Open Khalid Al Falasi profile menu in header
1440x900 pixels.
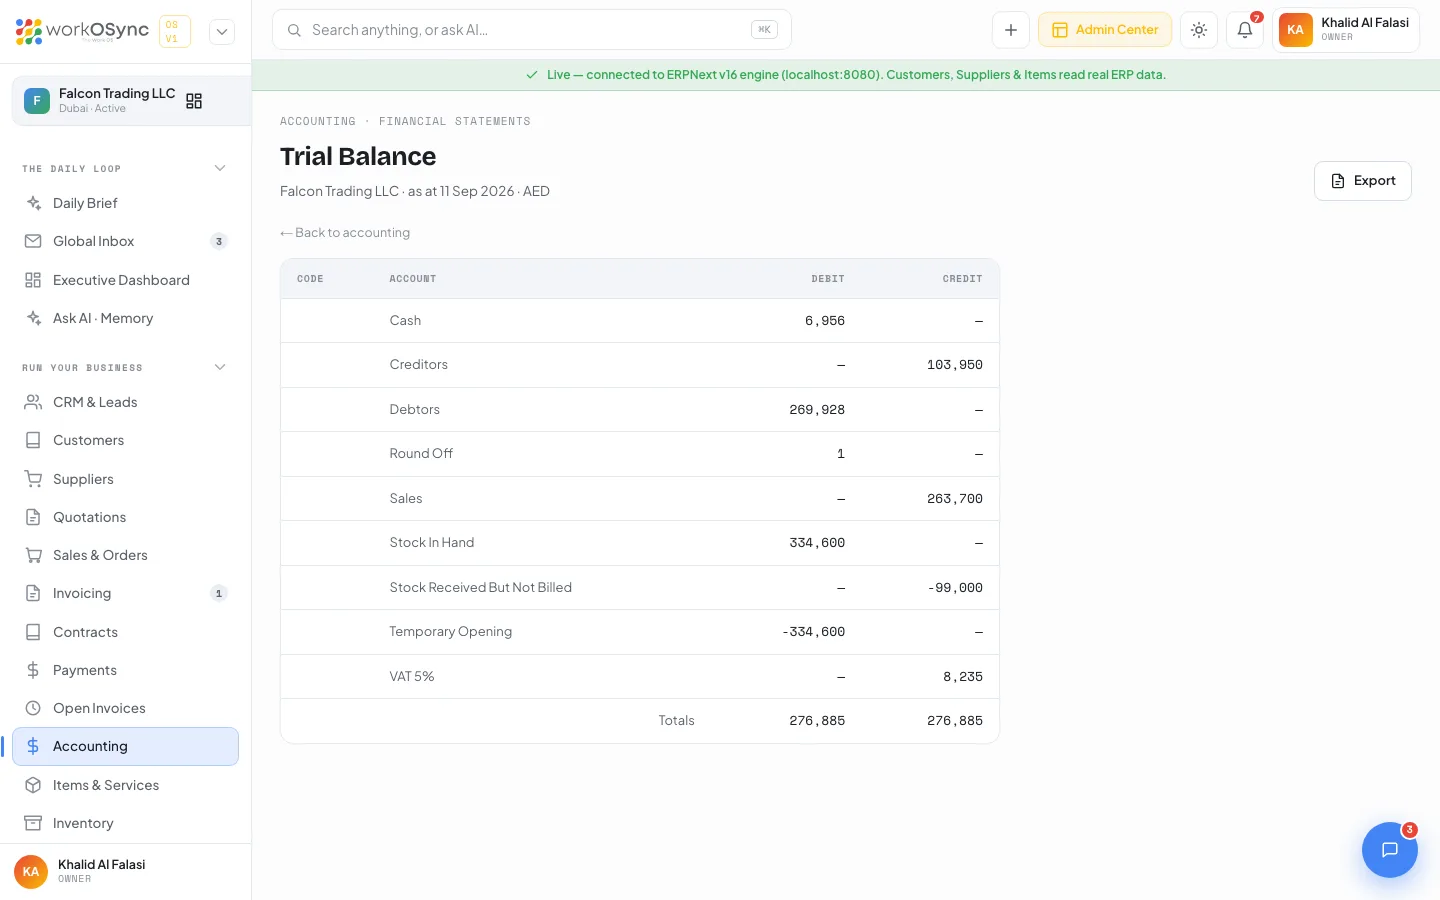(x=1346, y=30)
